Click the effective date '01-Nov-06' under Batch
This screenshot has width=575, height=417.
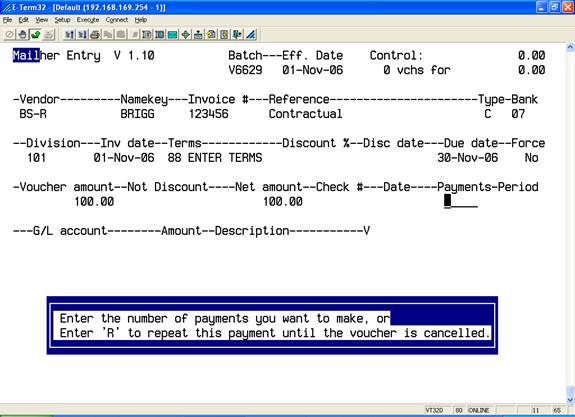[x=312, y=70]
